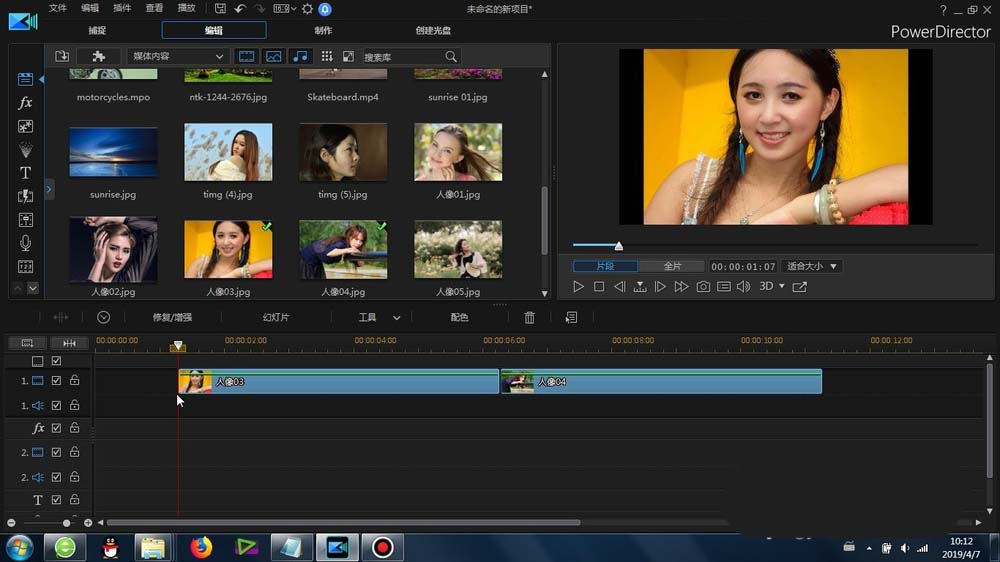Open the Title room (T icon)
The width and height of the screenshot is (1000, 562).
point(25,173)
